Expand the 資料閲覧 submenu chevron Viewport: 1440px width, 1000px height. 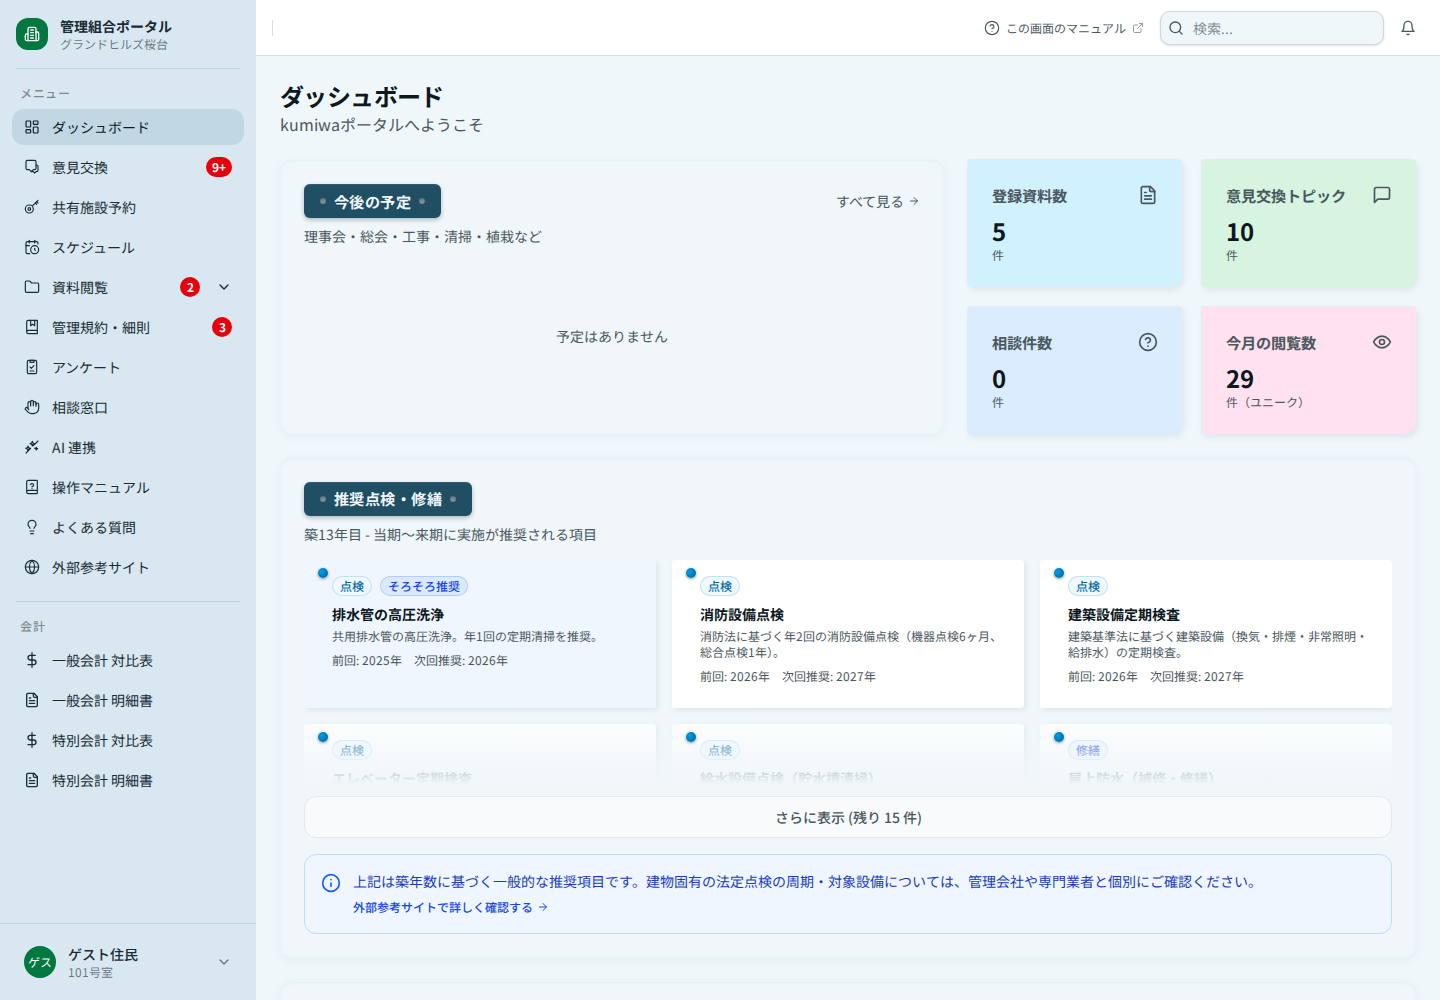point(224,287)
